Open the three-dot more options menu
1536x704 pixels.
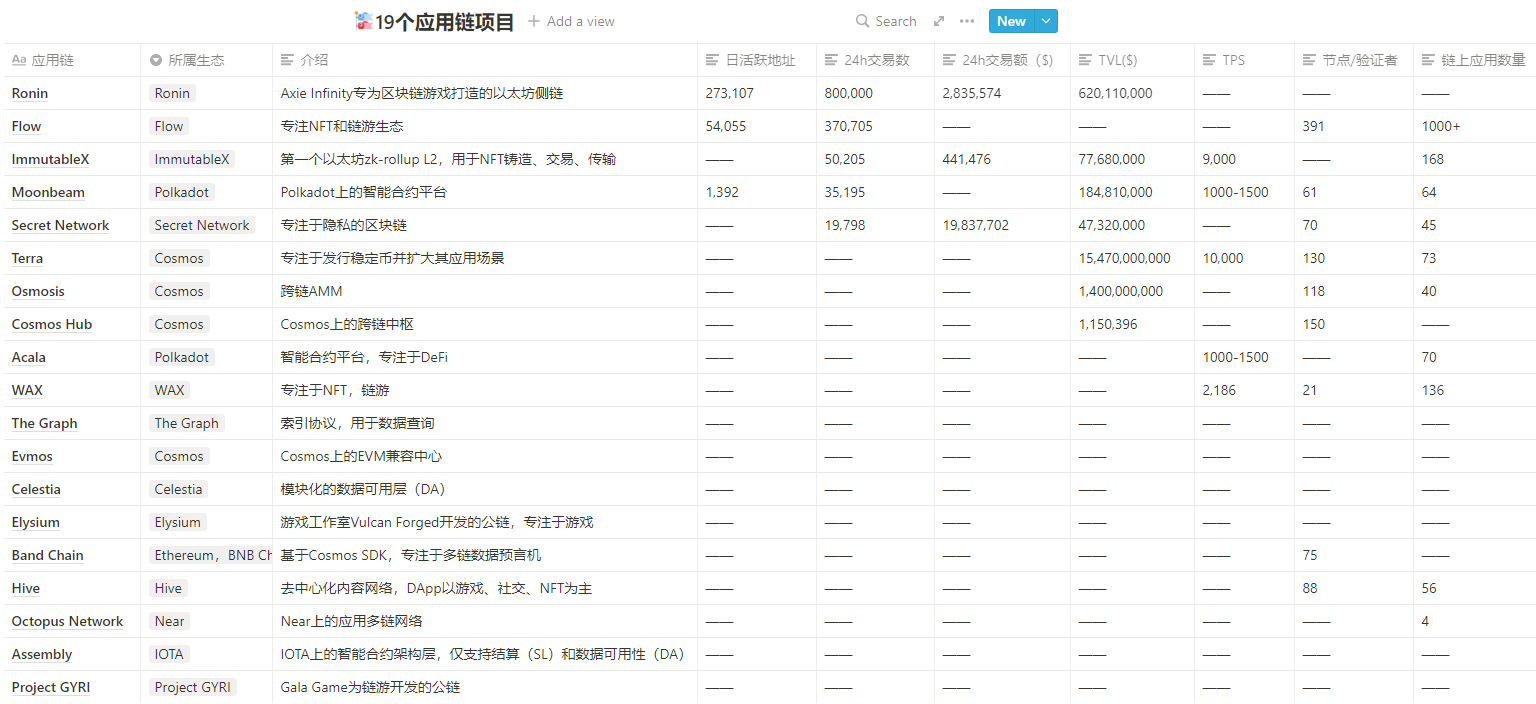coord(967,21)
